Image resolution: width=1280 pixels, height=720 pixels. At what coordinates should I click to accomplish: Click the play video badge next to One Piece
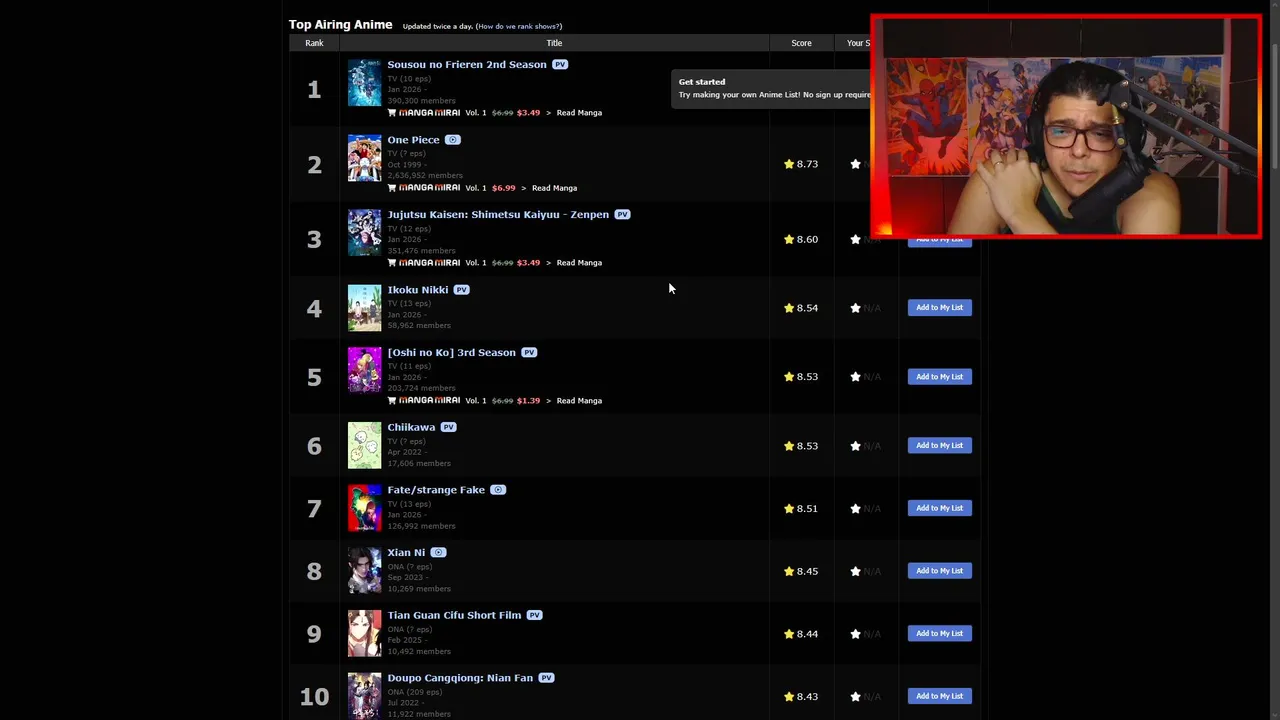tap(453, 140)
